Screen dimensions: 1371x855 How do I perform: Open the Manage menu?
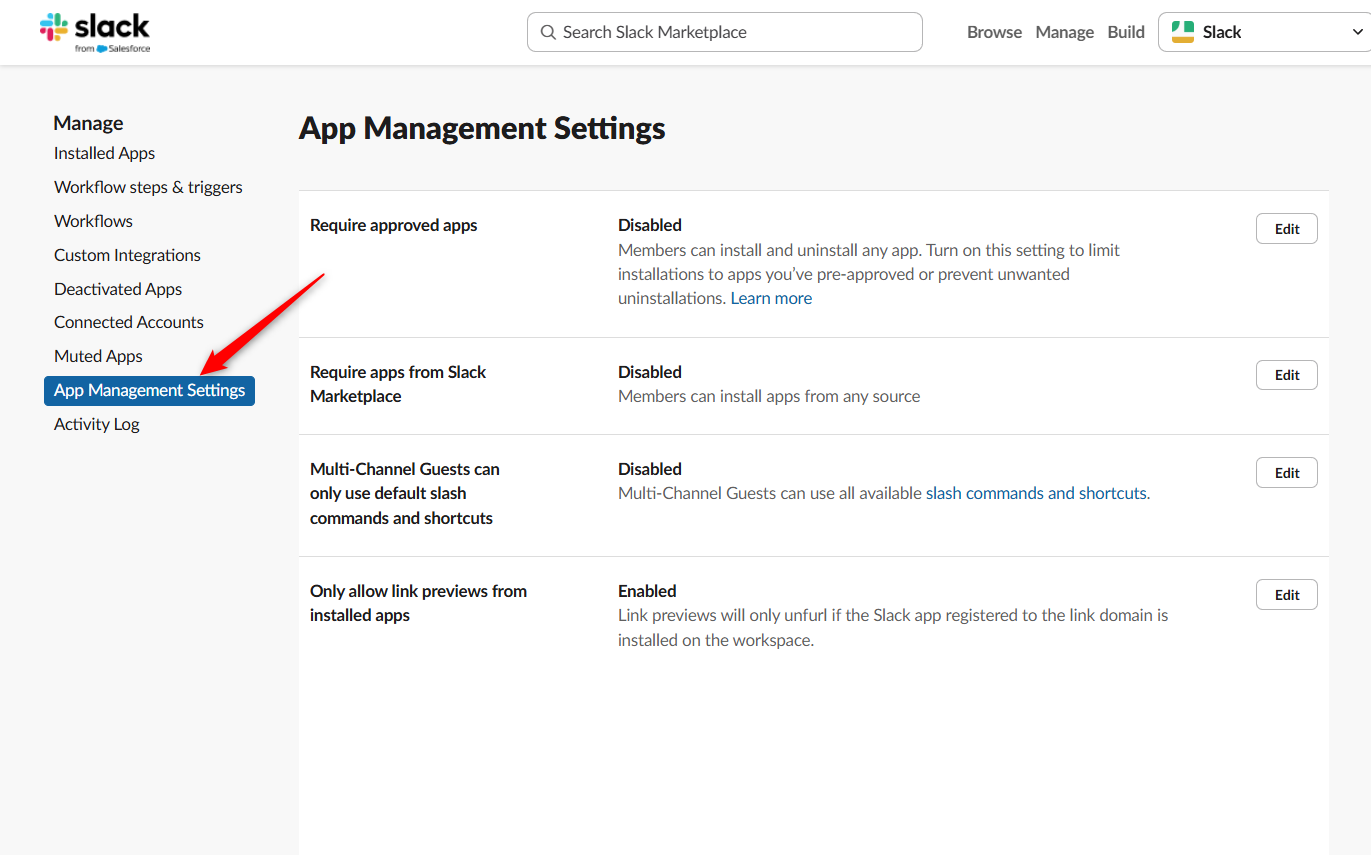pyautogui.click(x=1064, y=32)
